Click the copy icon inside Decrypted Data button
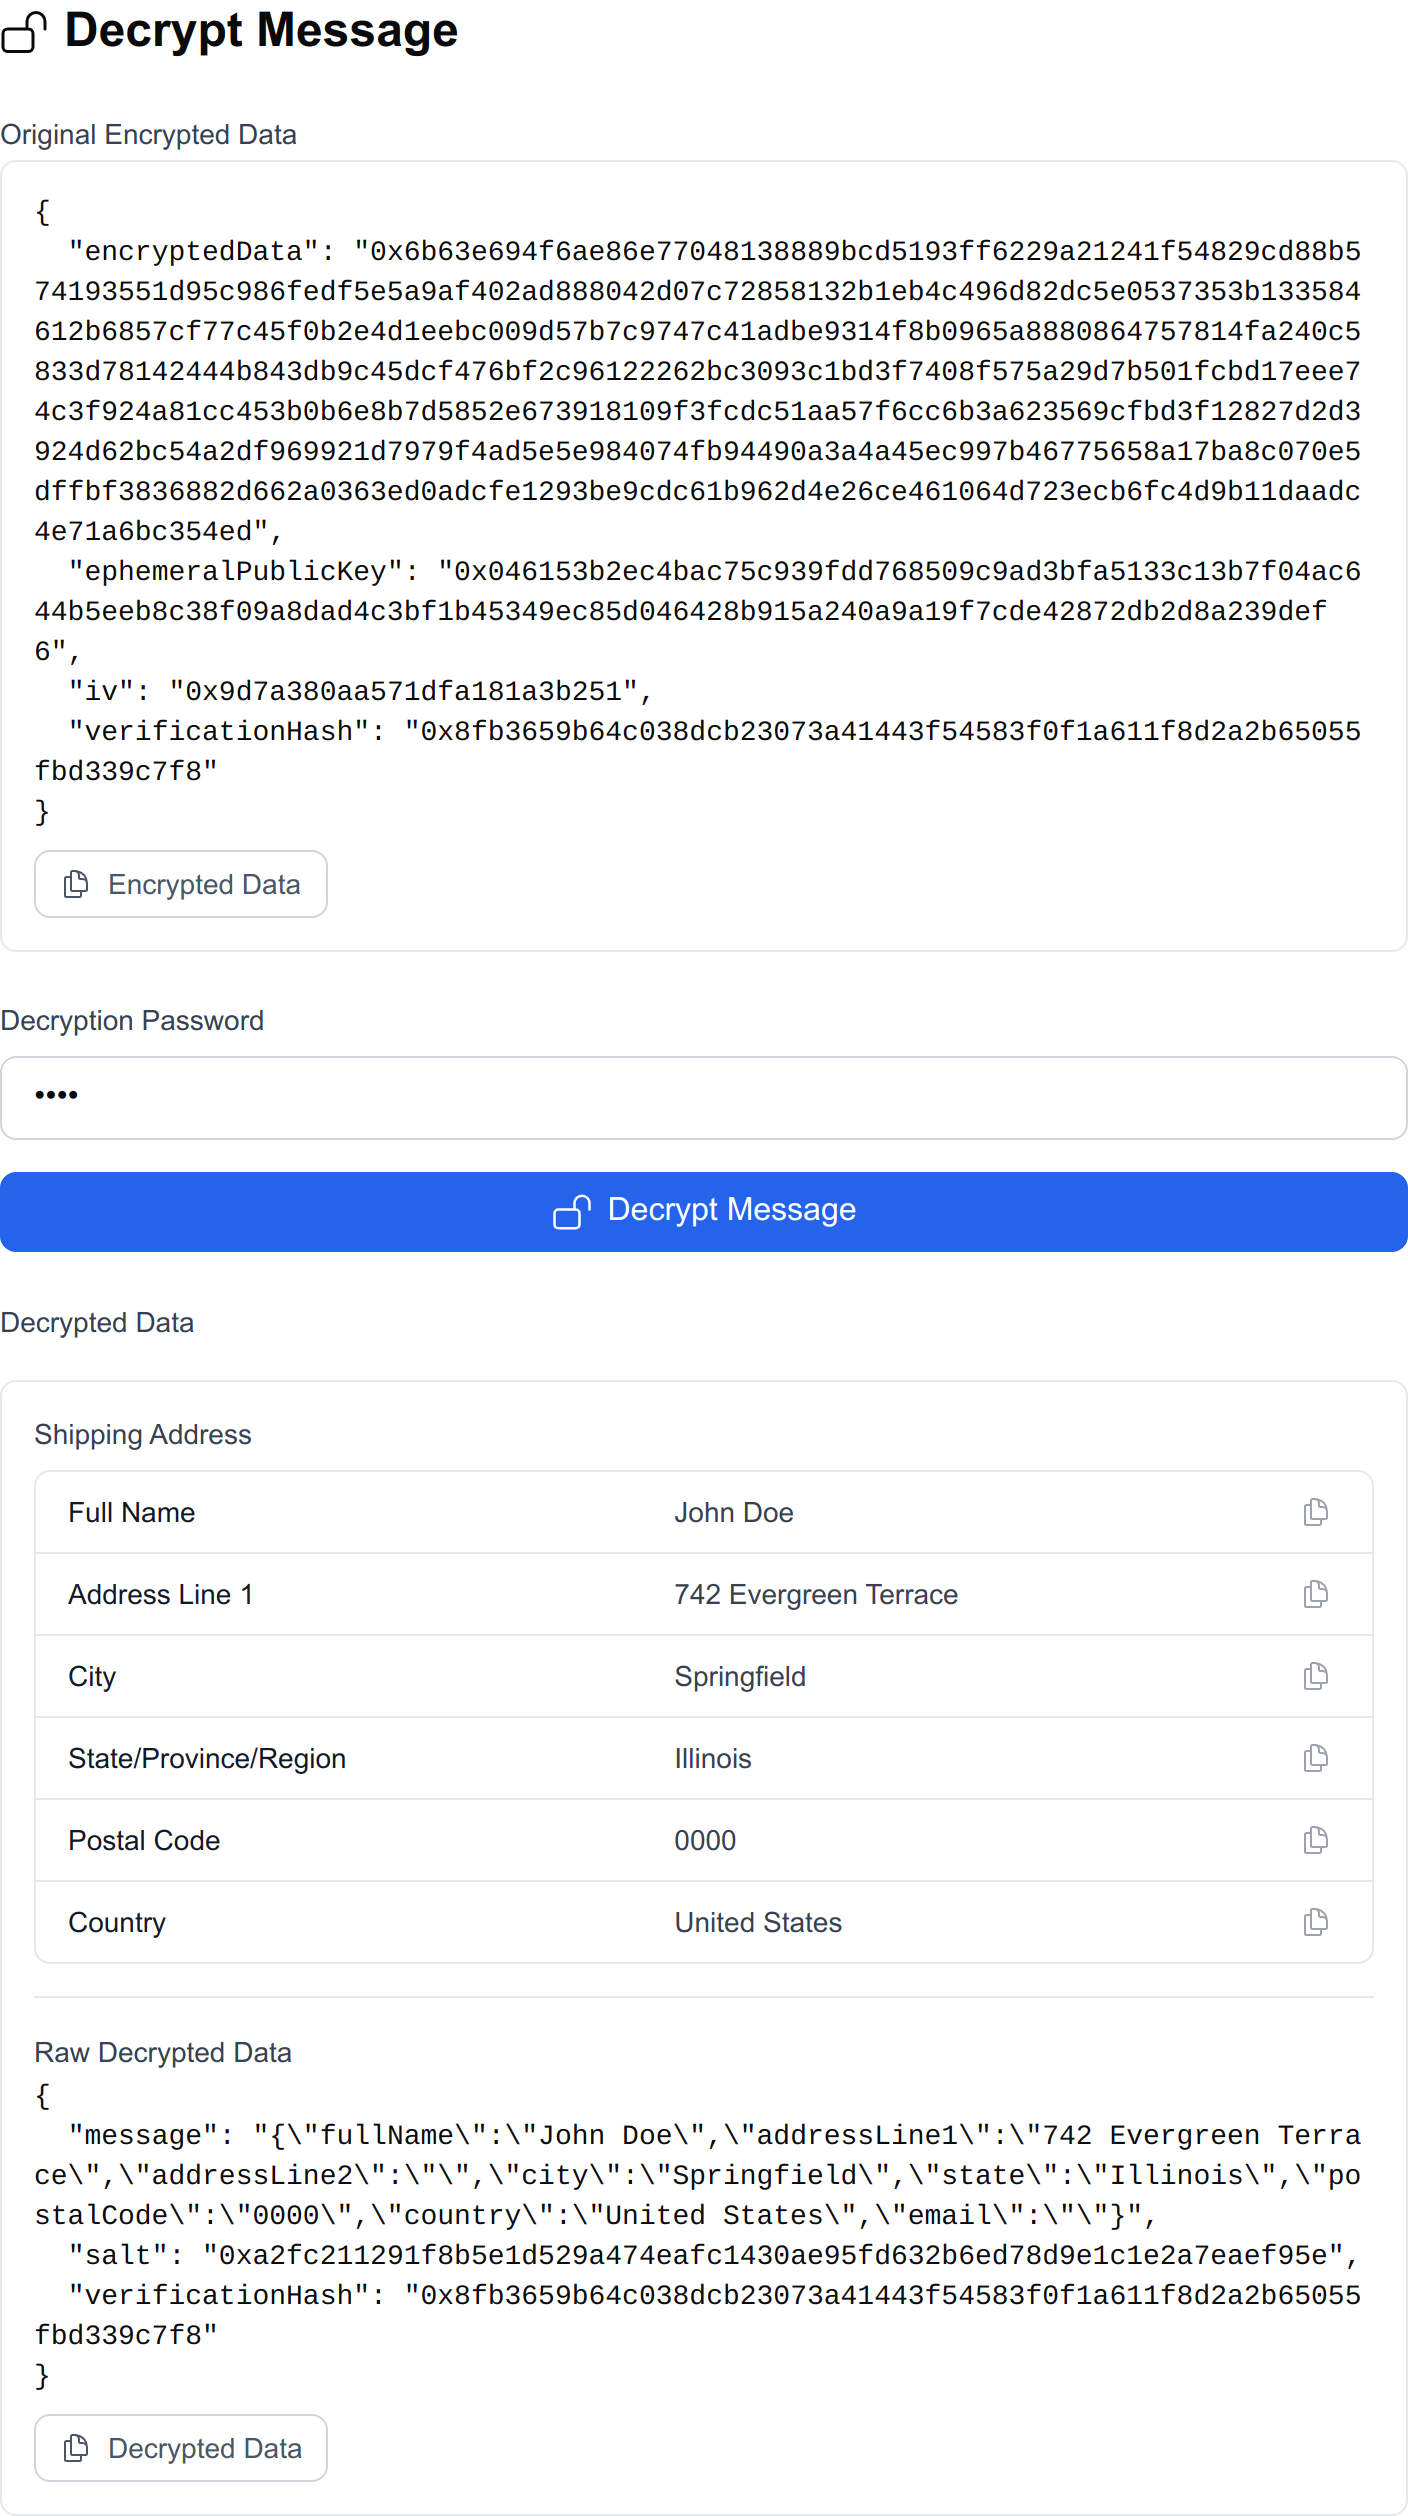 pos(75,2448)
